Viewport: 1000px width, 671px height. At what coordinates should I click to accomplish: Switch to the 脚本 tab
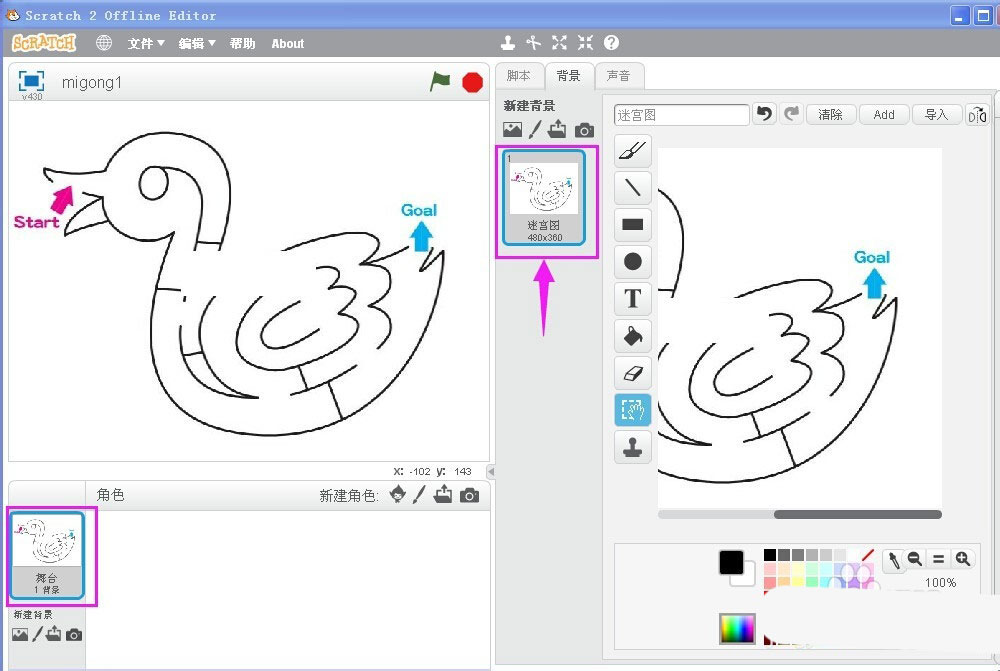click(x=519, y=76)
